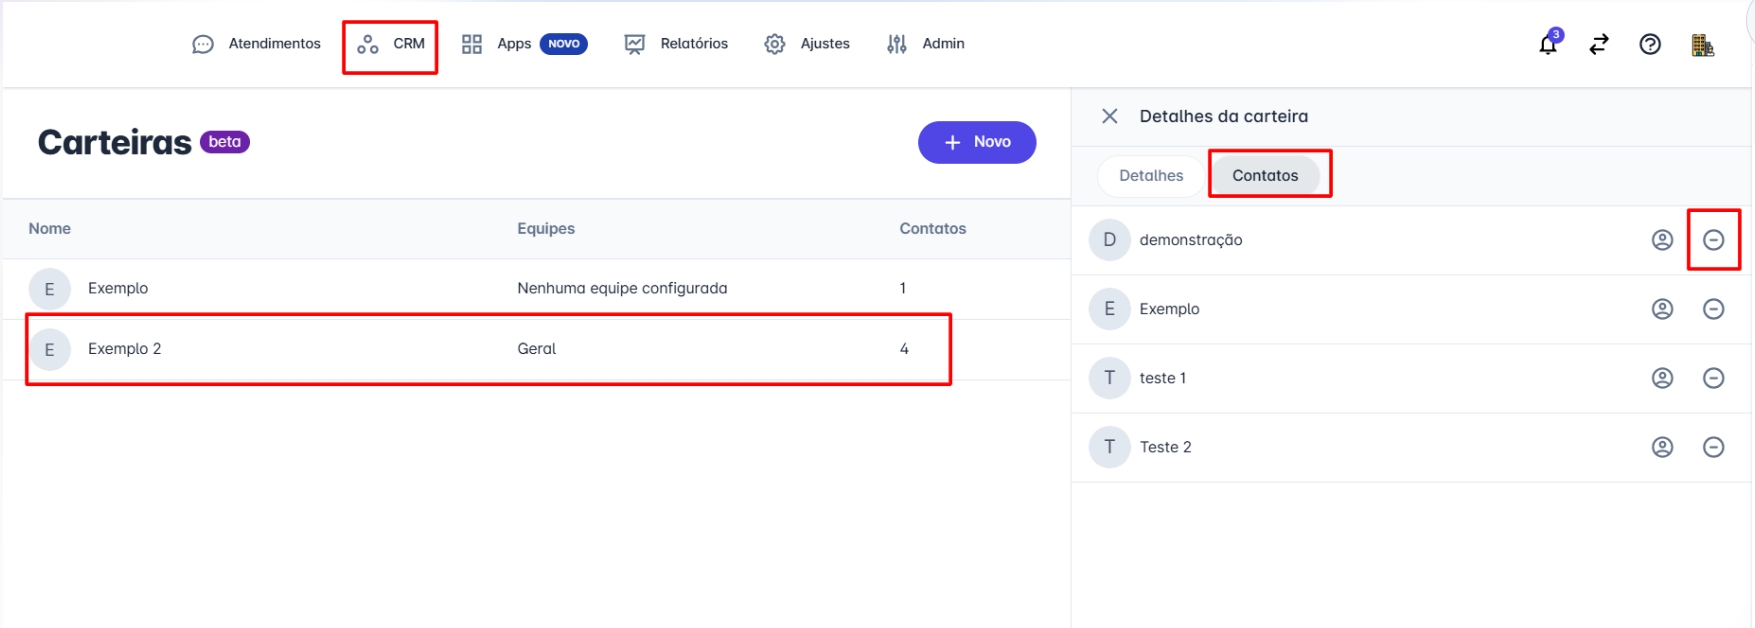Switch to the Contatos tab
This screenshot has width=1755, height=628.
pos(1264,175)
